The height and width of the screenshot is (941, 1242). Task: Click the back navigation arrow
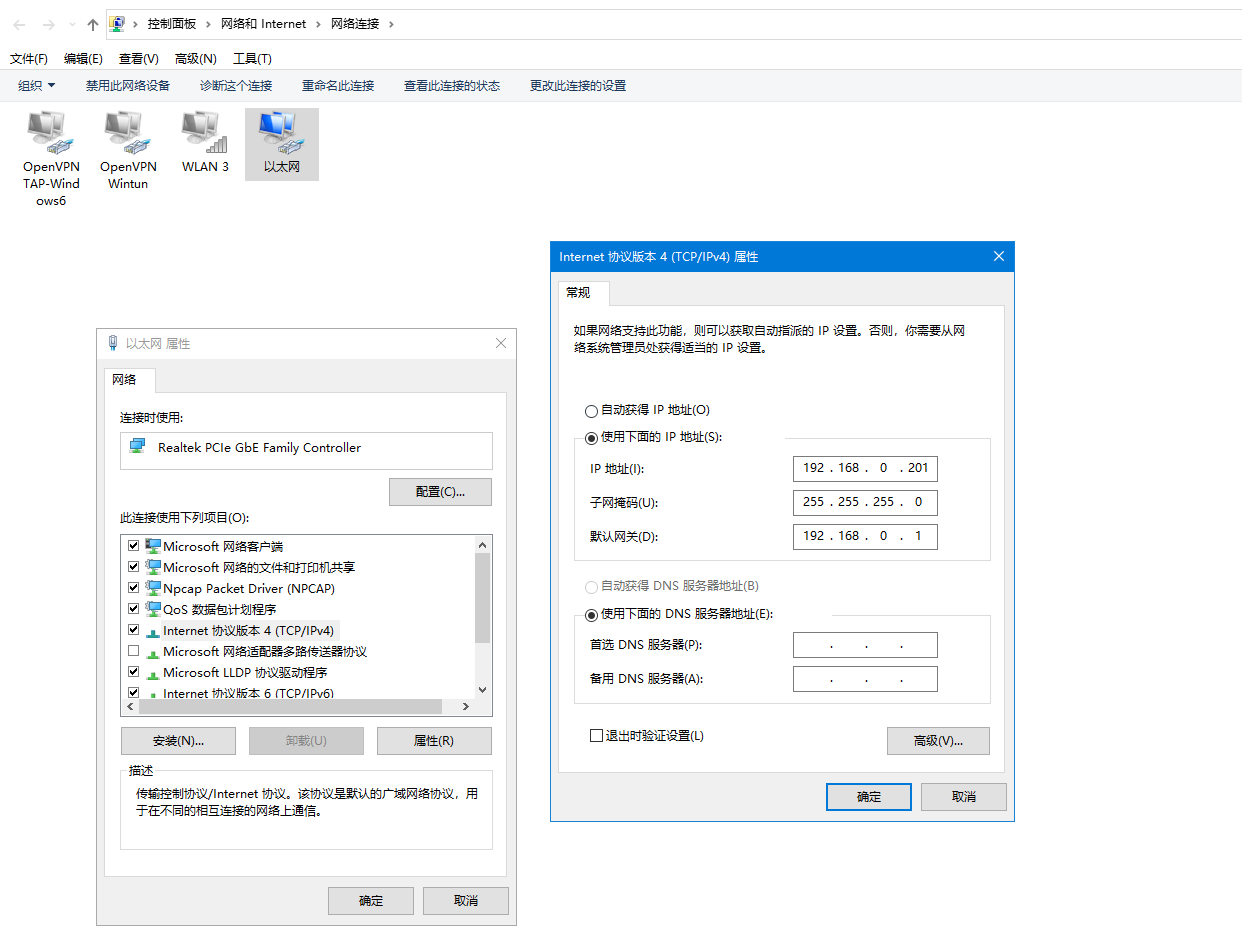[x=19, y=24]
